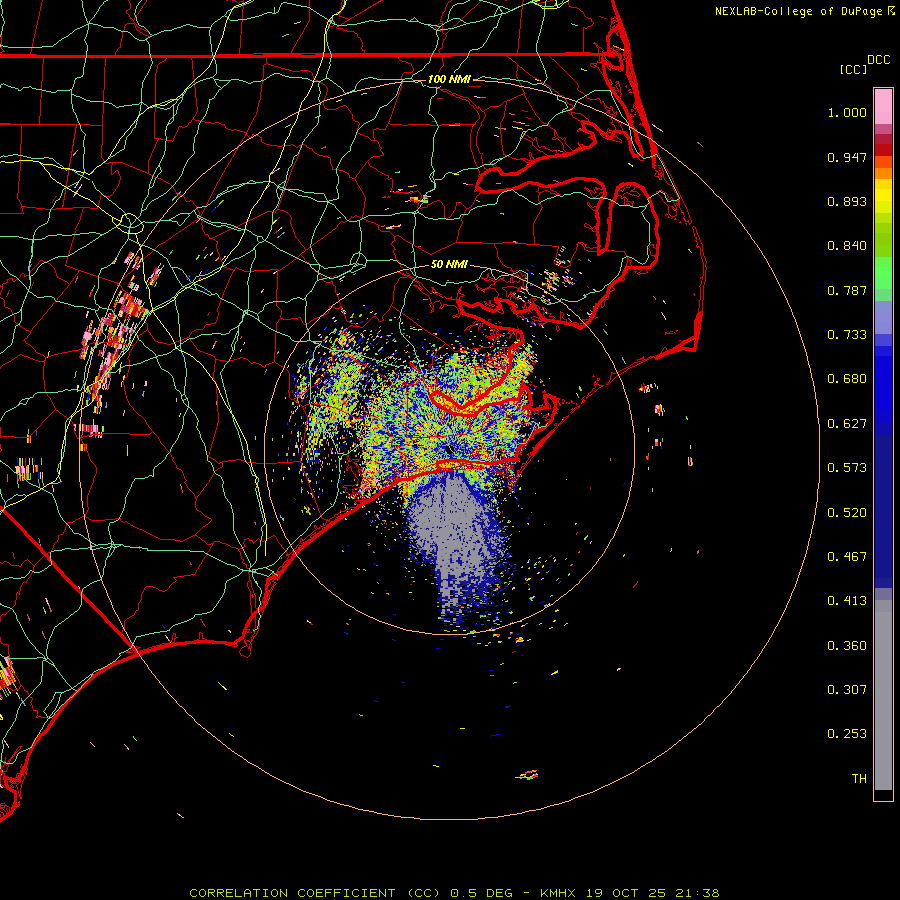This screenshot has height=900, width=900.
Task: Click the Correlation Coefficient KMHX caption
Action: click(454, 893)
